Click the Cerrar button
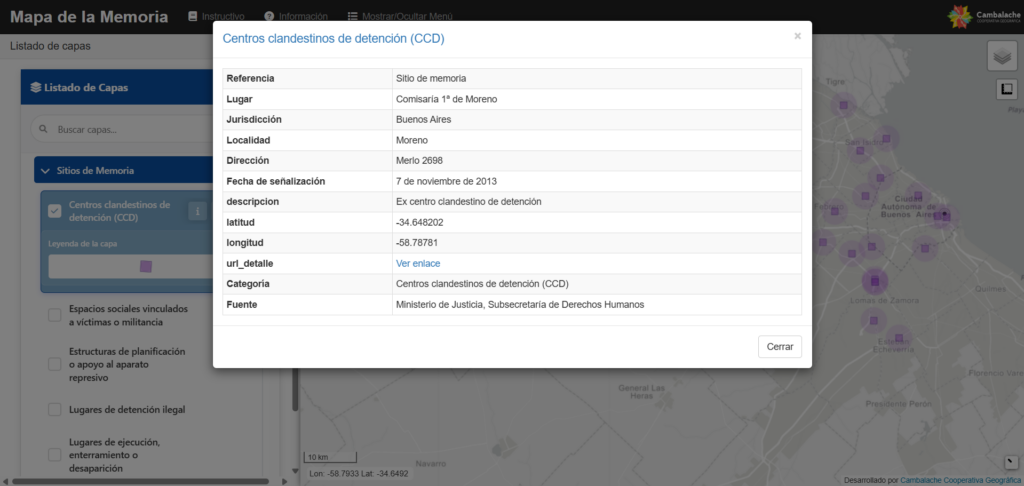Screen dimensions: 1024x486 [779, 346]
